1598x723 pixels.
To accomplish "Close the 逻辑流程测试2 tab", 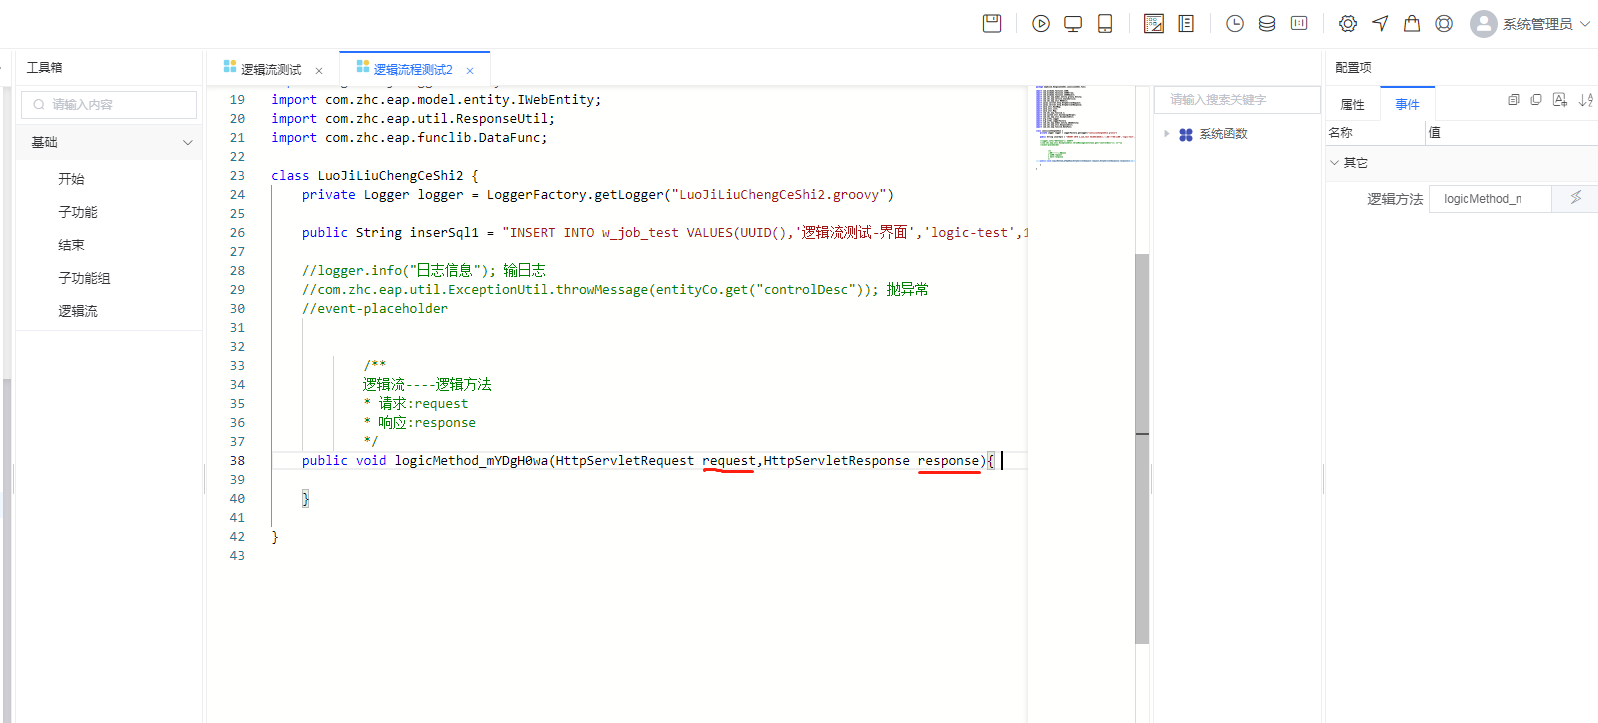I will (470, 71).
